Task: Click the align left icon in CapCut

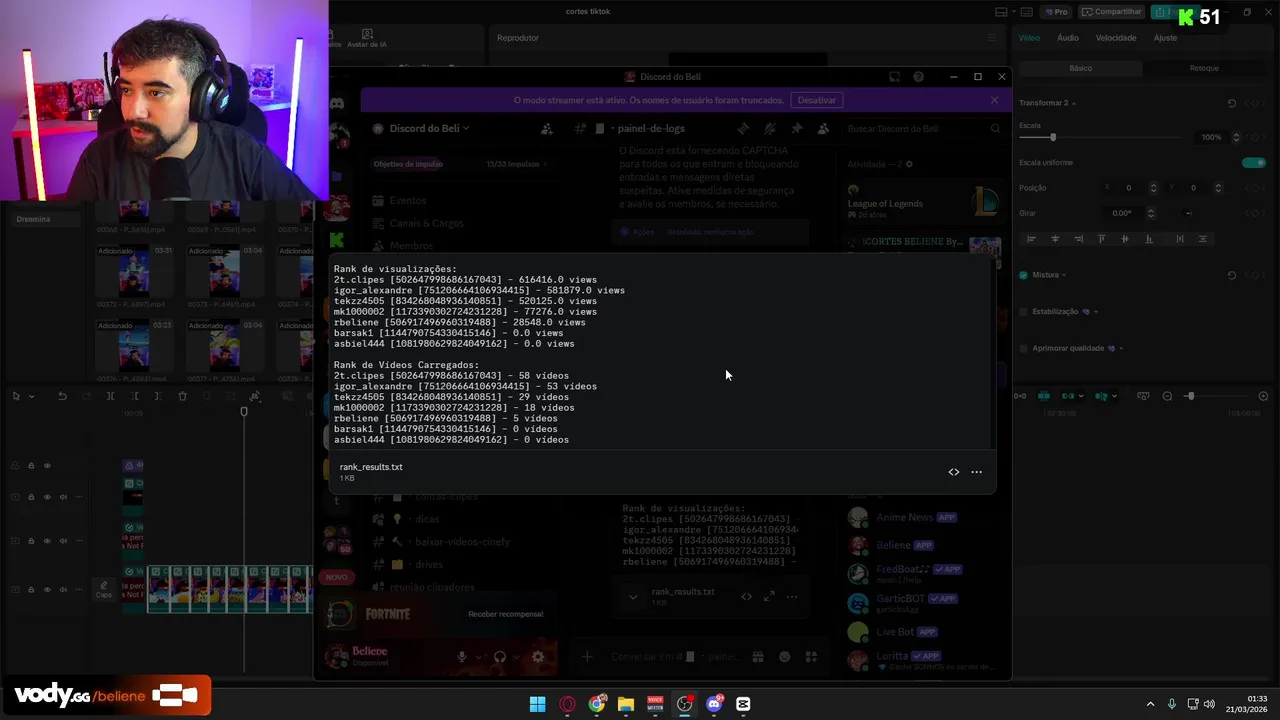Action: pos(1031,239)
